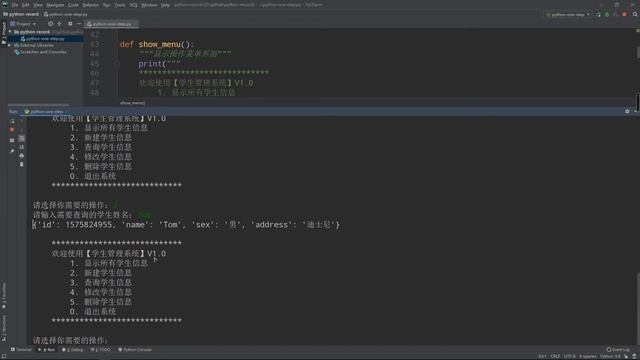Open Search Everywhere magnifier icon
Viewport: 640px width, 360px height.
tap(635, 15)
